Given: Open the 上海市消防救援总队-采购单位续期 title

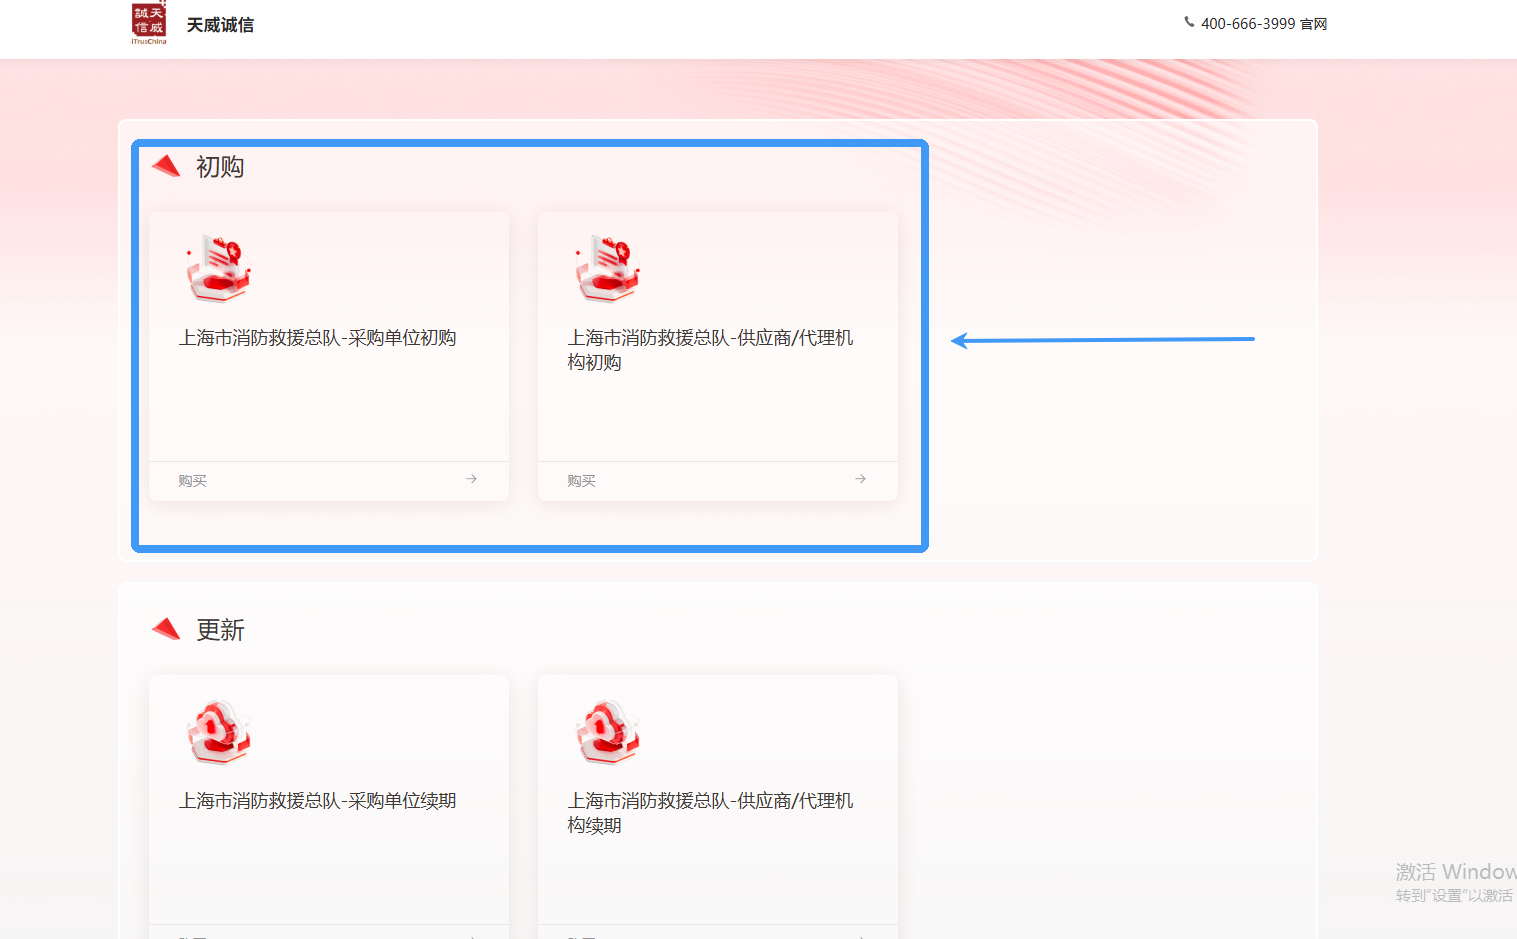Looking at the screenshot, I should pyautogui.click(x=317, y=801).
